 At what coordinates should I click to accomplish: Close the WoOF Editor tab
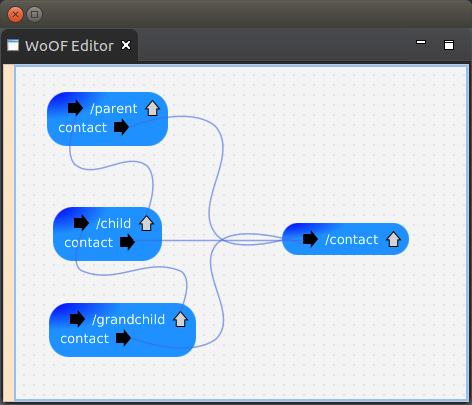[126, 45]
